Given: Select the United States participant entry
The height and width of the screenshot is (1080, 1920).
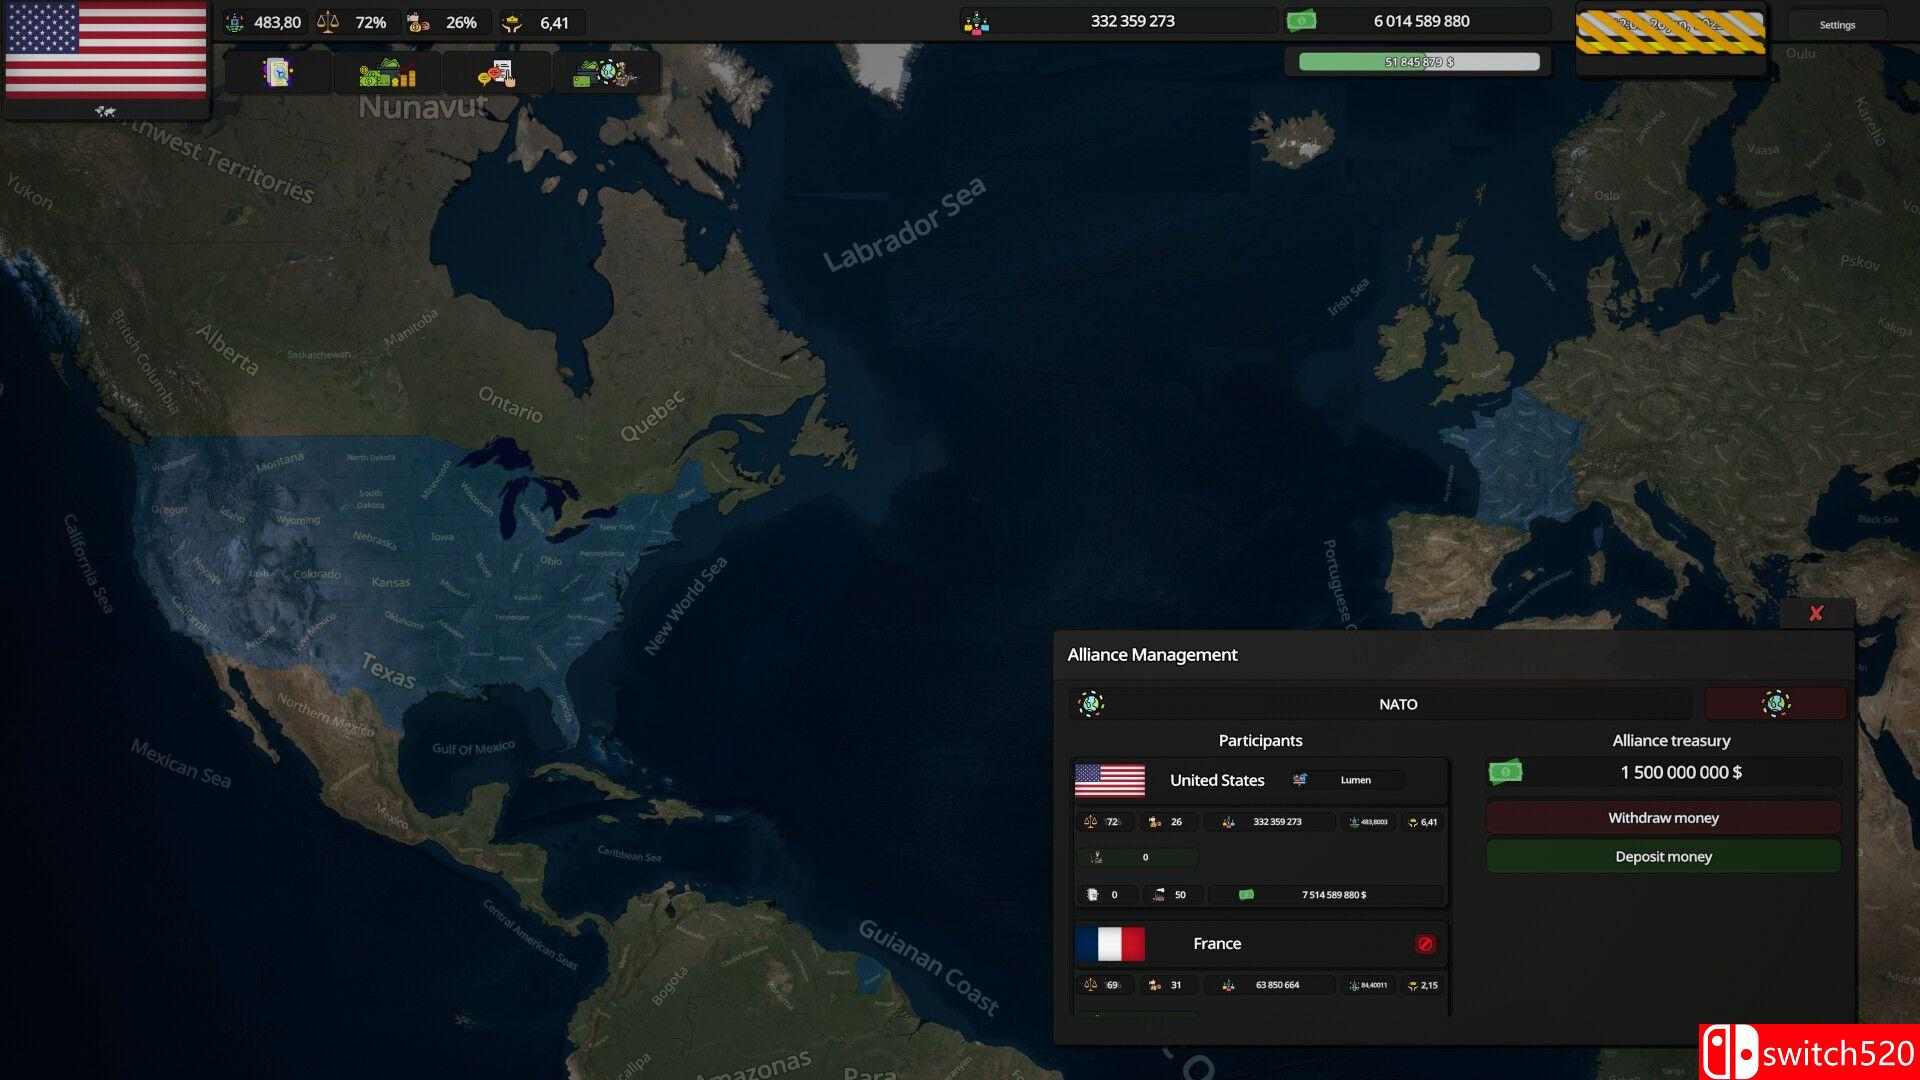Looking at the screenshot, I should pos(1217,780).
